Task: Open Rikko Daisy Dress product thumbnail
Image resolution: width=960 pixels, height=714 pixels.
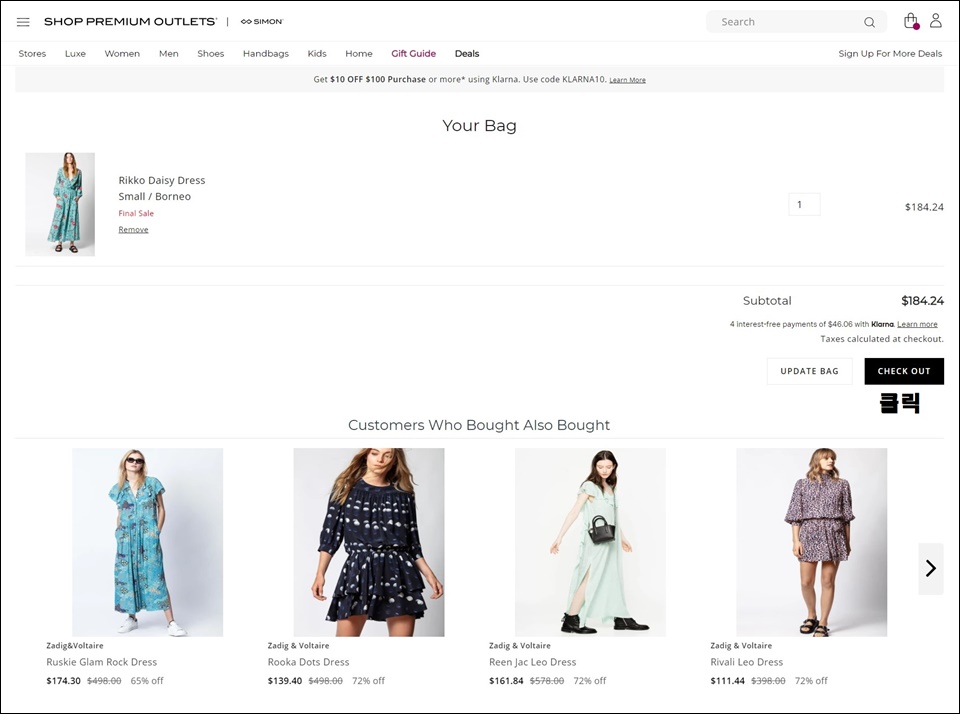Action: [60, 204]
